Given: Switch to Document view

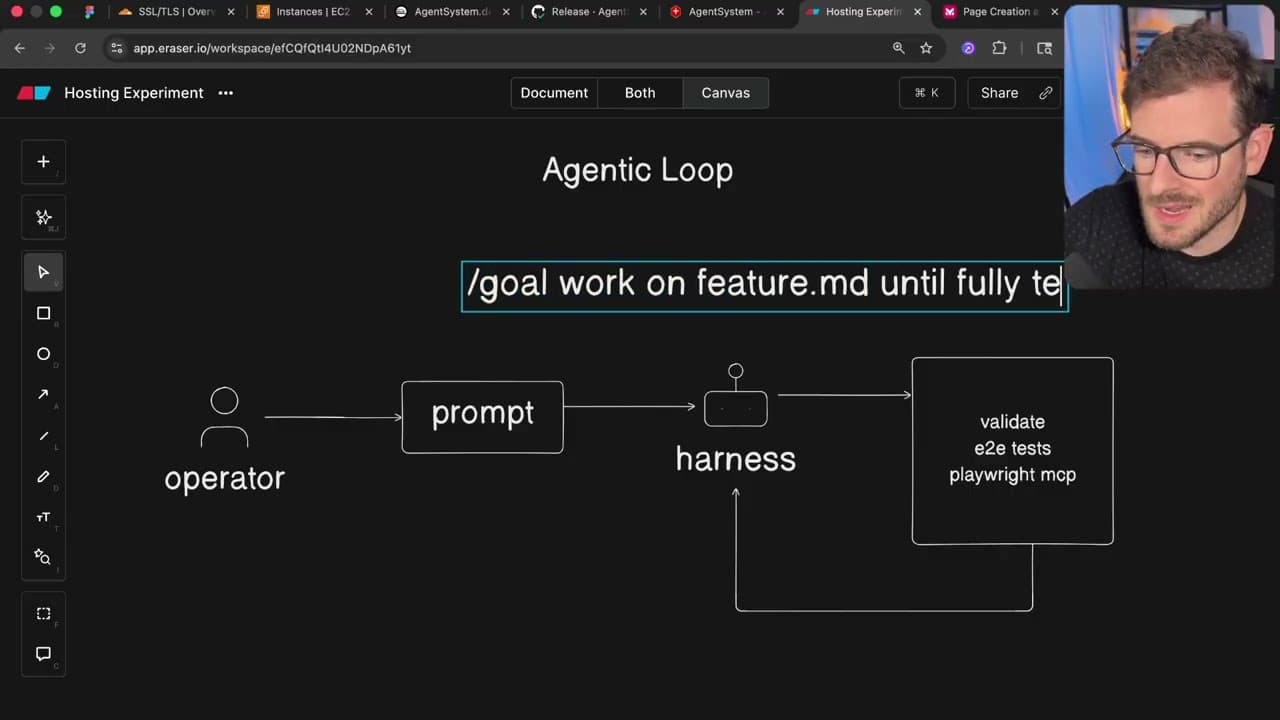Looking at the screenshot, I should (554, 93).
